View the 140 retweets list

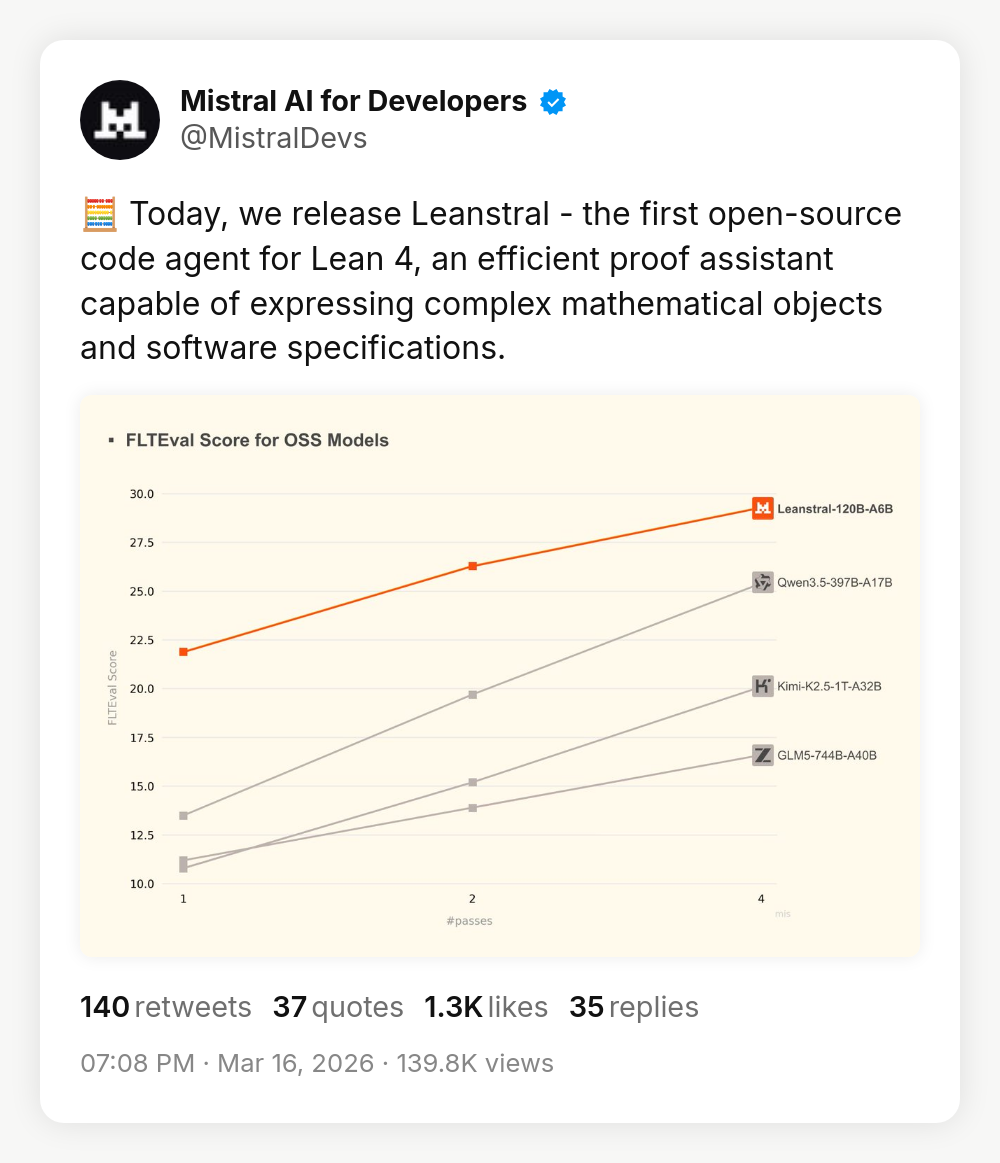click(166, 1007)
